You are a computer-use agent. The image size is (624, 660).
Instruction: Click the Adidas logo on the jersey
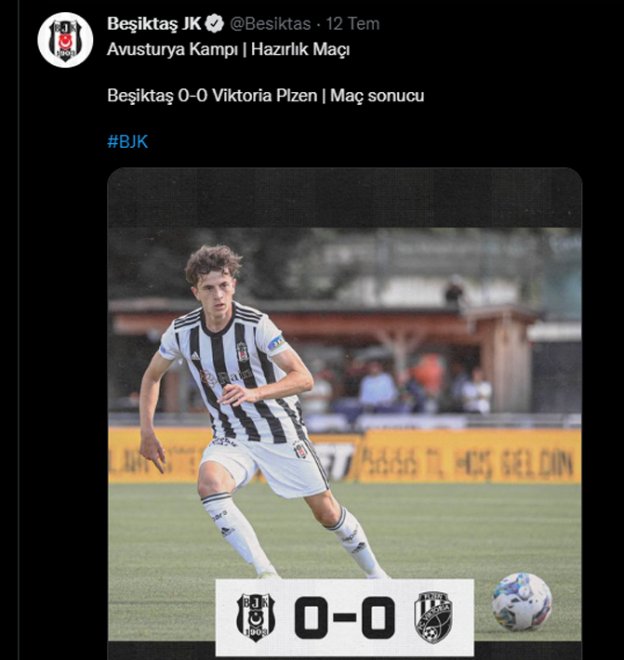point(195,356)
